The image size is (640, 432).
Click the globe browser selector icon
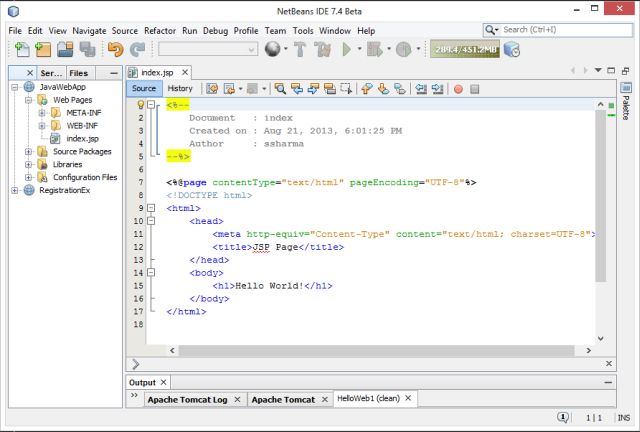tap(272, 49)
